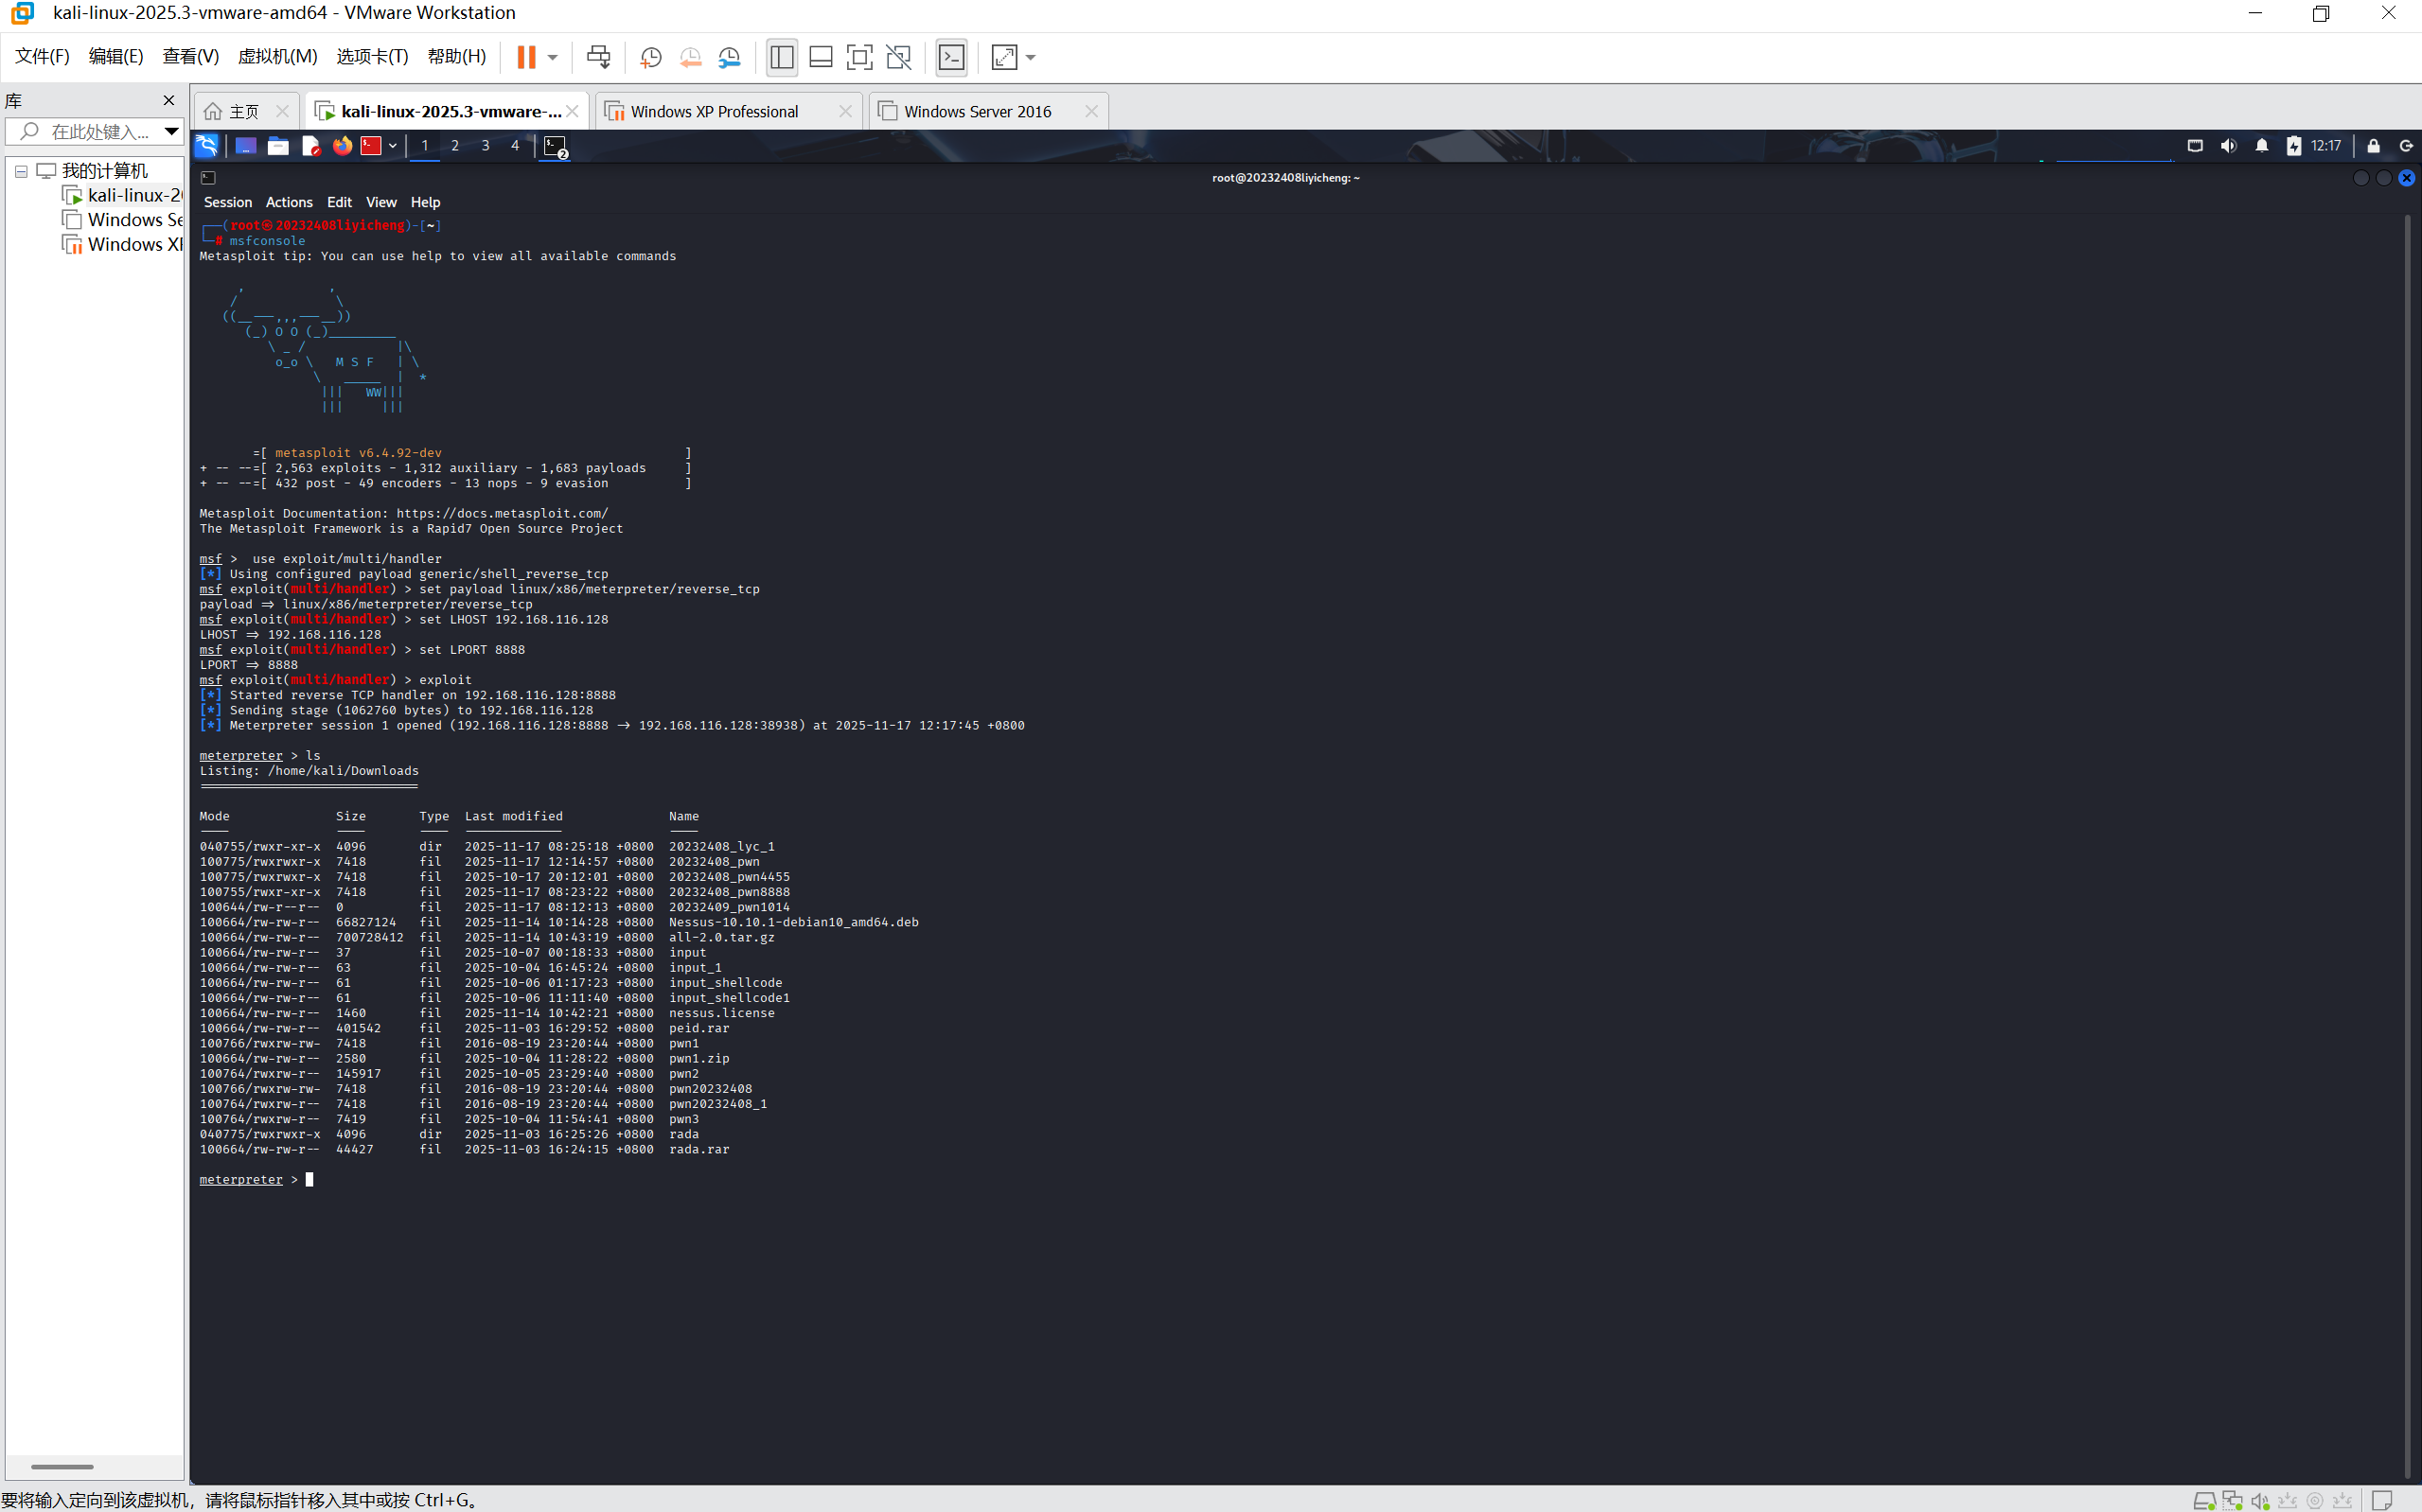Open the snapshot manager icon

(730, 57)
